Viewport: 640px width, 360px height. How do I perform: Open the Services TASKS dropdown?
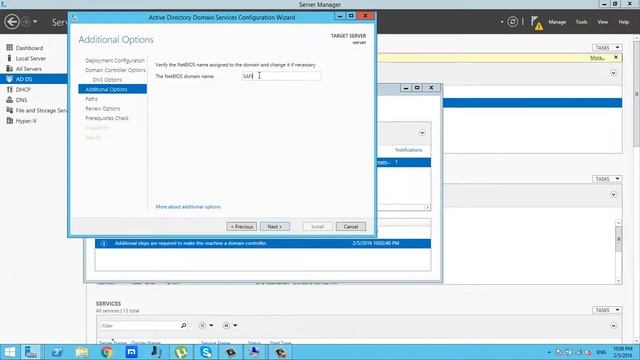click(607, 310)
